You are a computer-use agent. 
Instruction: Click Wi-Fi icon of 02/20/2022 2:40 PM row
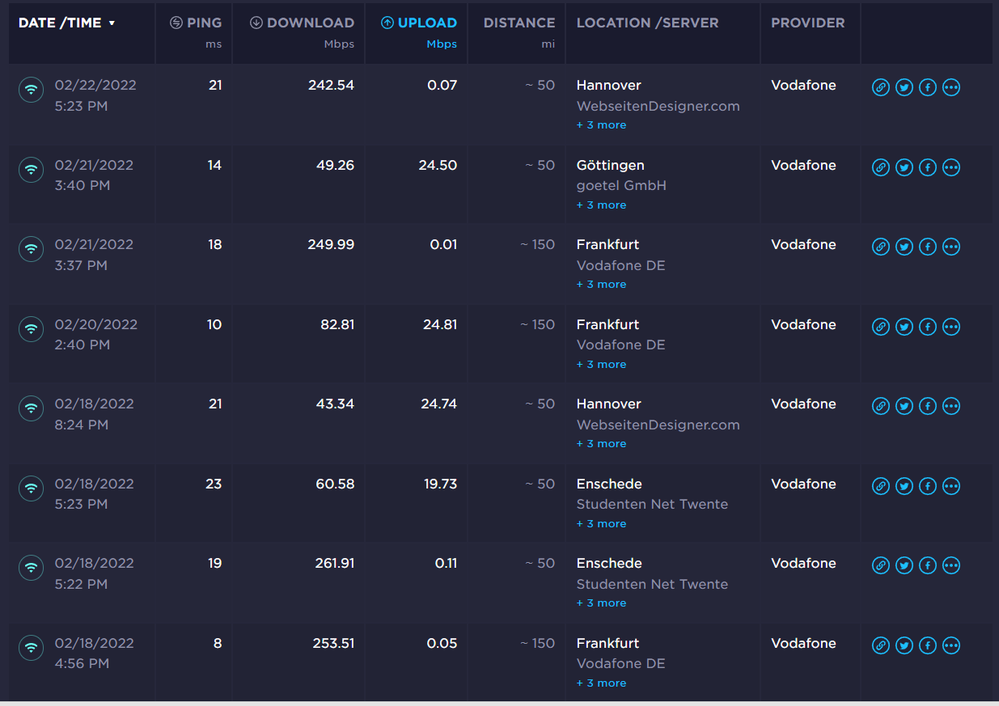[31, 329]
